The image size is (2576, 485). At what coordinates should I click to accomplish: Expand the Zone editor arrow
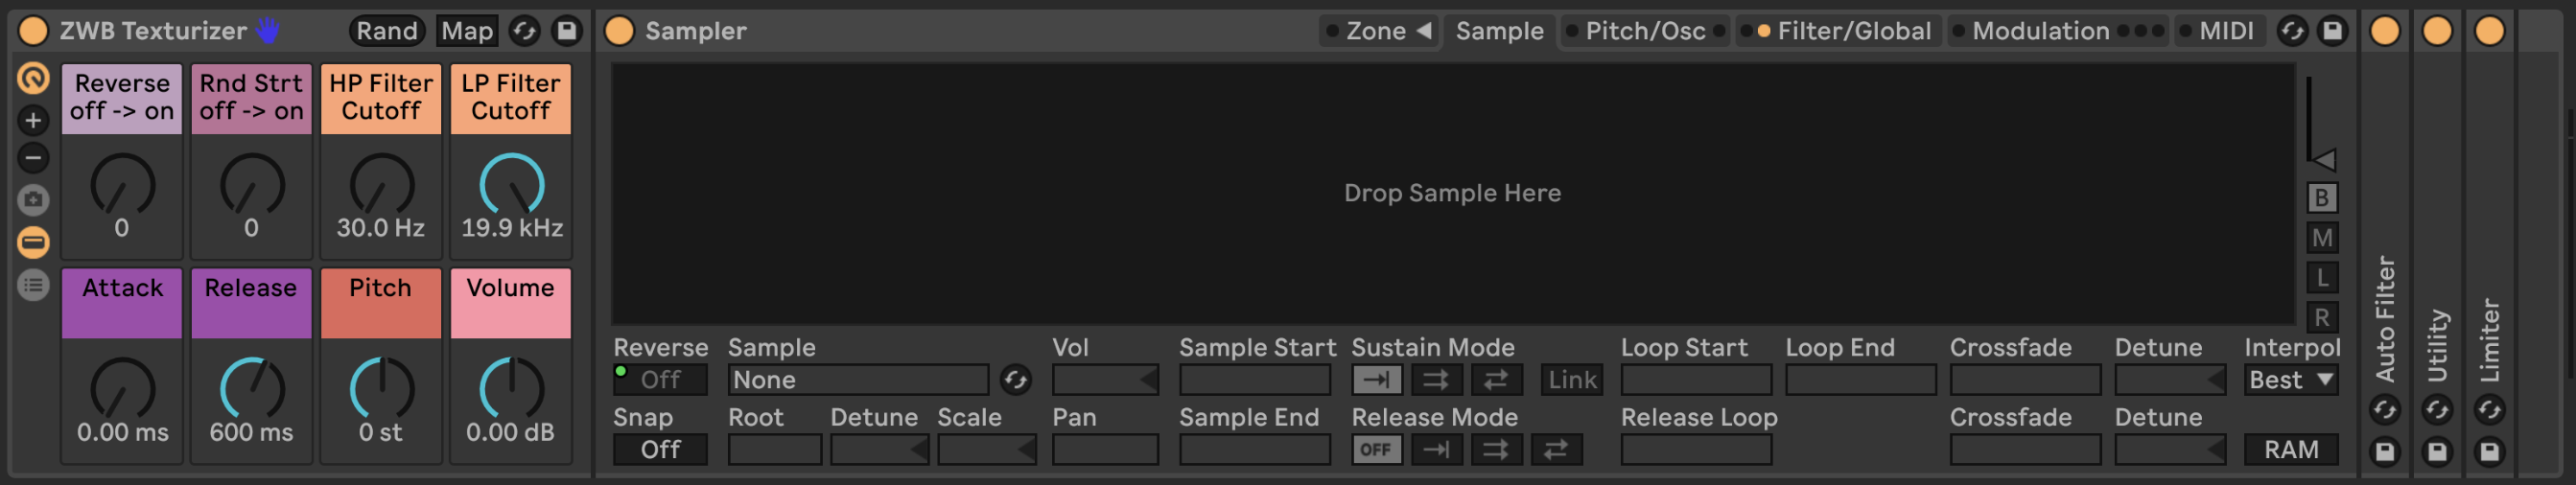[x=1424, y=31]
